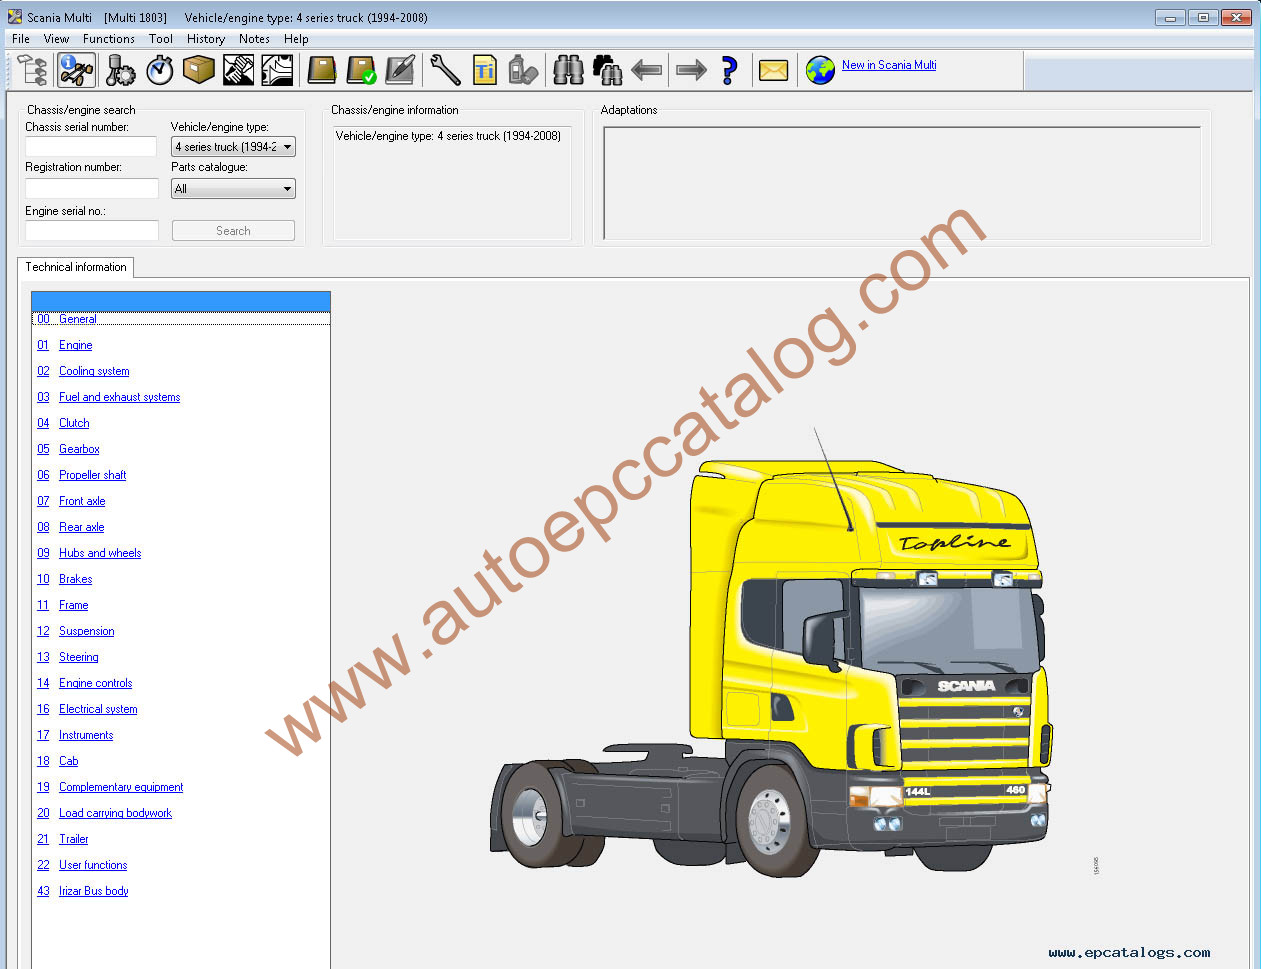1261x969 pixels.
Task: Select the globe icon in toolbar
Action: coord(820,70)
